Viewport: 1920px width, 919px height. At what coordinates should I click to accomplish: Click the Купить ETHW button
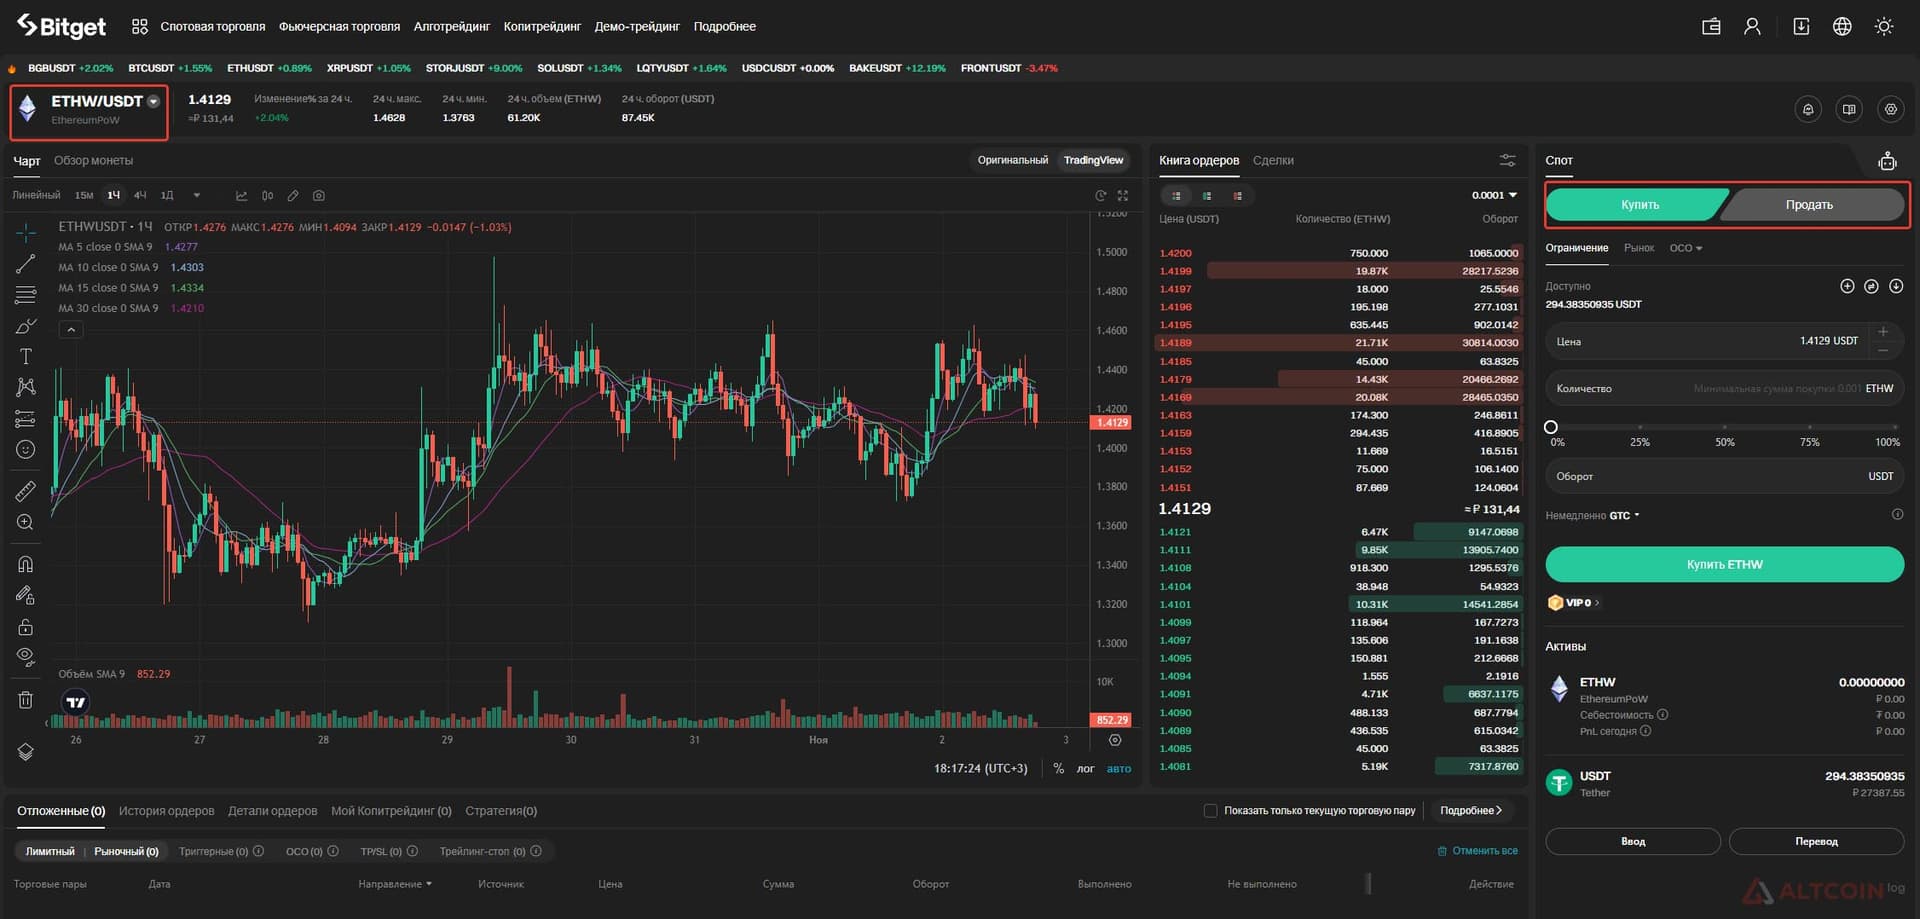1724,564
